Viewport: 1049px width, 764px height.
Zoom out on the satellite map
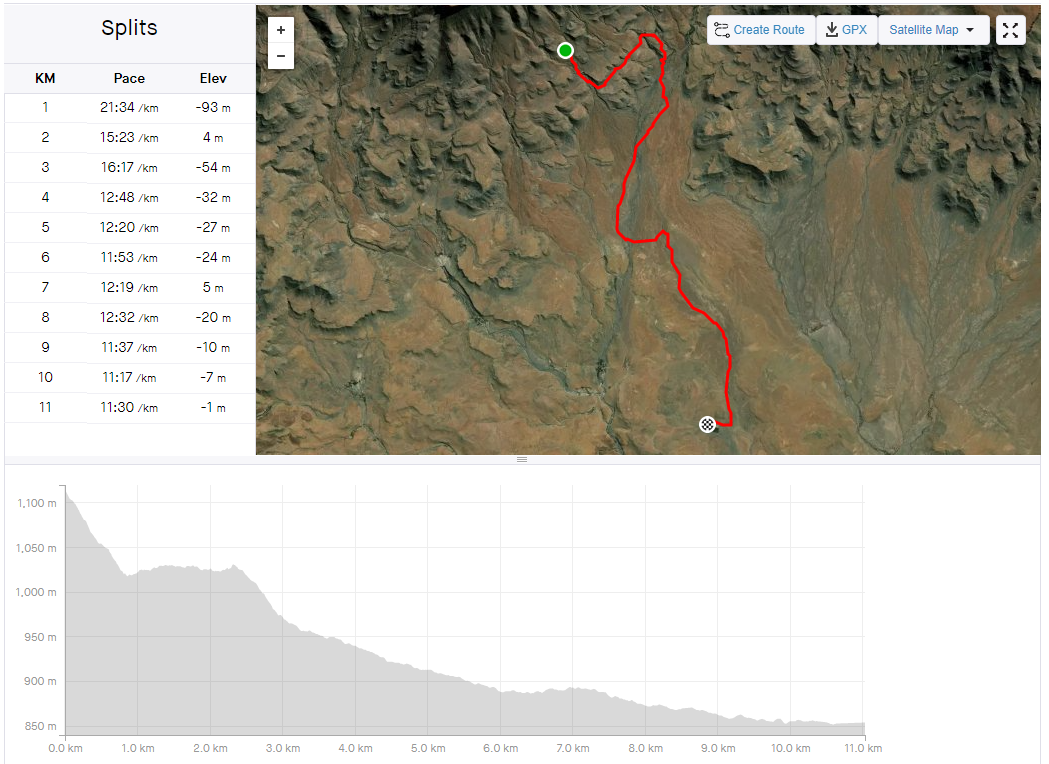pyautogui.click(x=281, y=56)
